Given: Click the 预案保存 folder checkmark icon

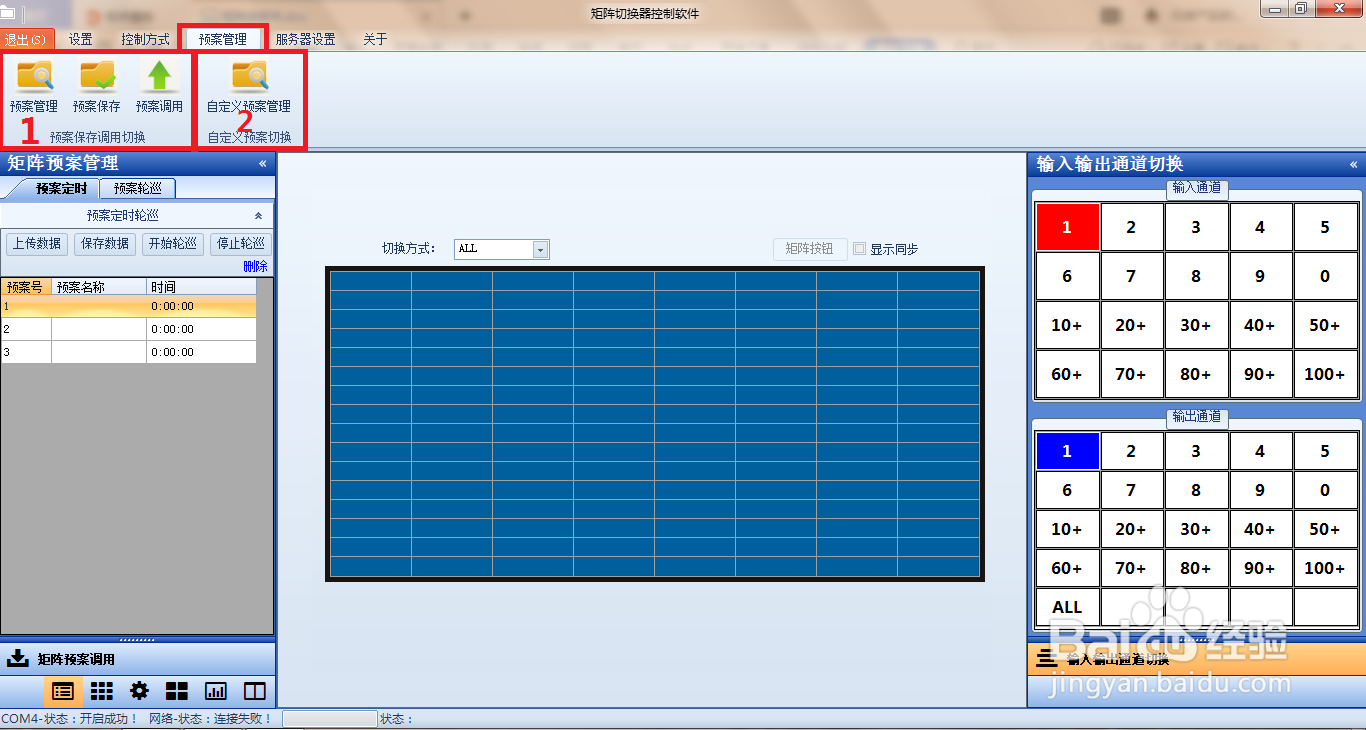Looking at the screenshot, I should pos(97,77).
